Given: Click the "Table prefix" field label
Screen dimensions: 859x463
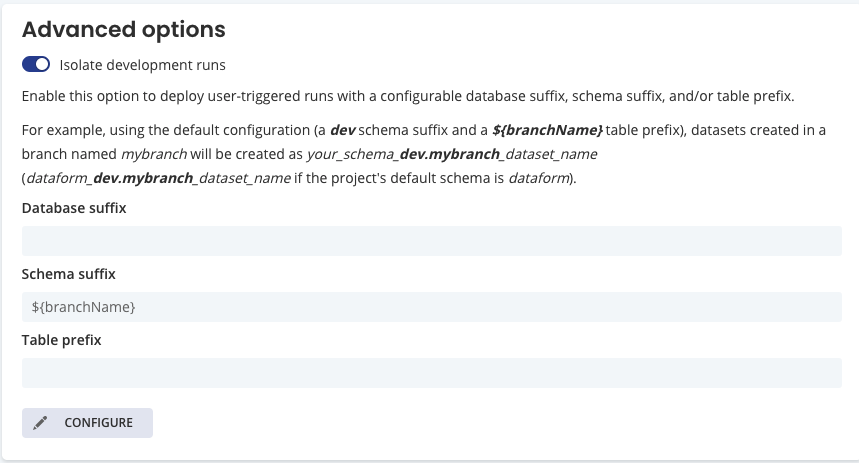Looking at the screenshot, I should (62, 340).
